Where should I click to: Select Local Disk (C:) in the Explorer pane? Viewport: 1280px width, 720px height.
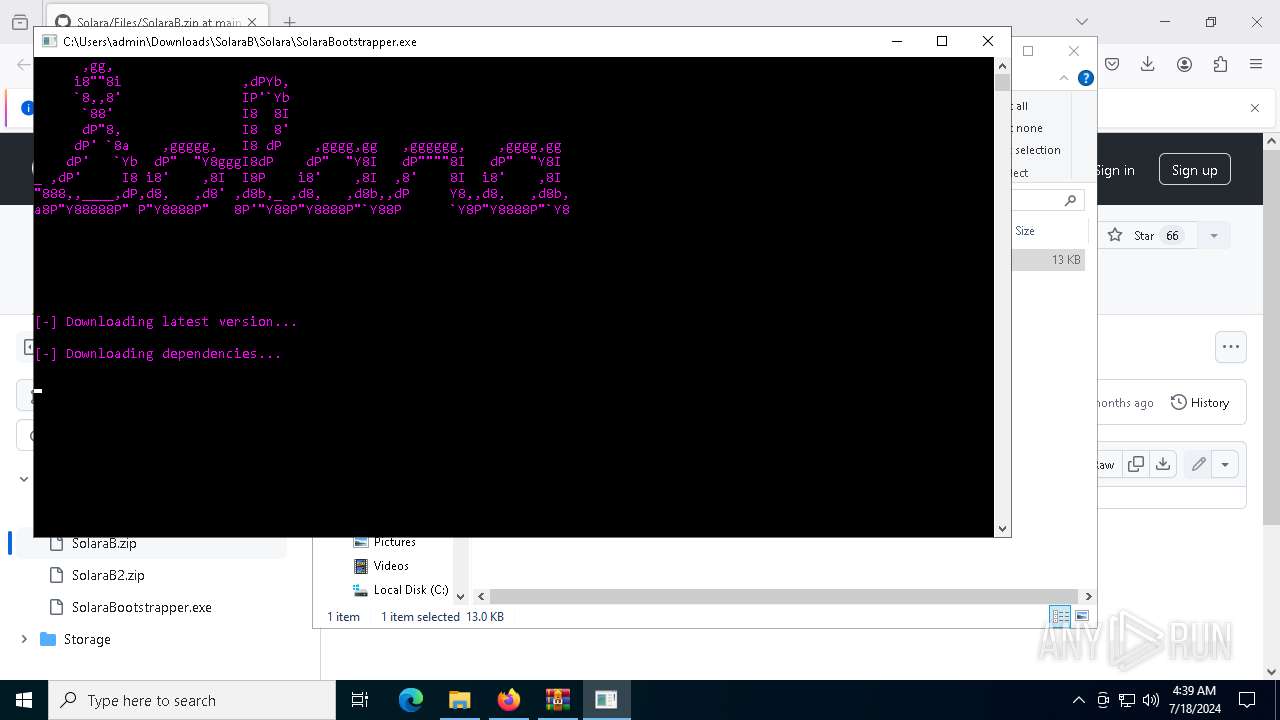point(410,590)
